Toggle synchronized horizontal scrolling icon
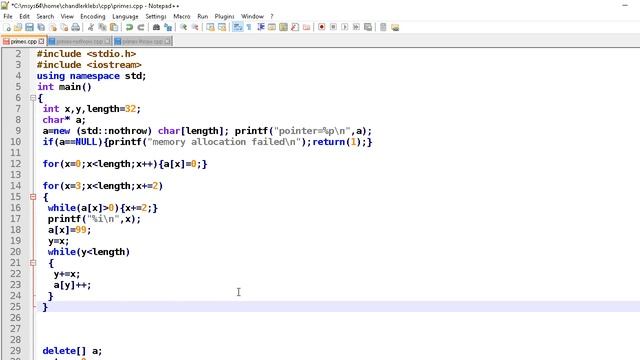 (222, 27)
